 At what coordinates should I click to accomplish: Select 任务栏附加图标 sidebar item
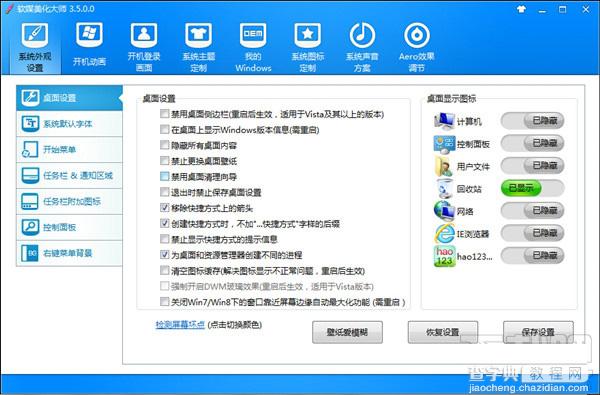click(69, 201)
